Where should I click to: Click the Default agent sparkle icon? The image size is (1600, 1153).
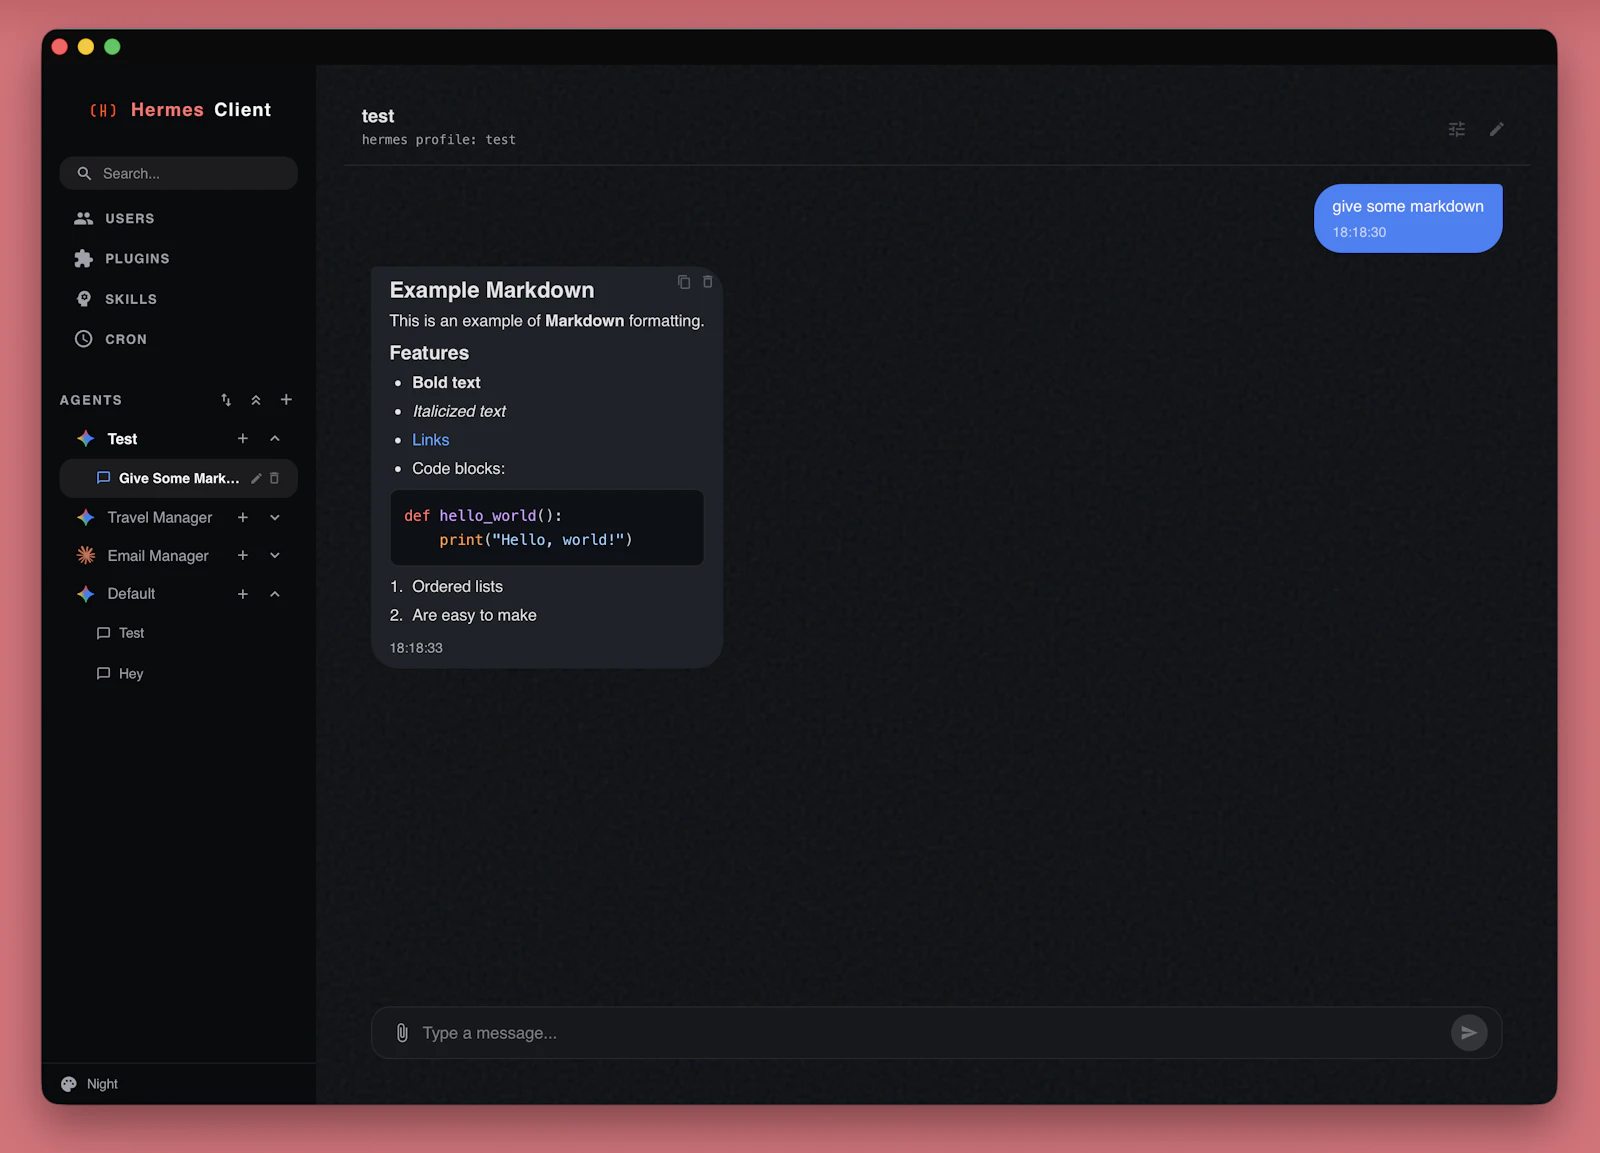click(x=86, y=594)
